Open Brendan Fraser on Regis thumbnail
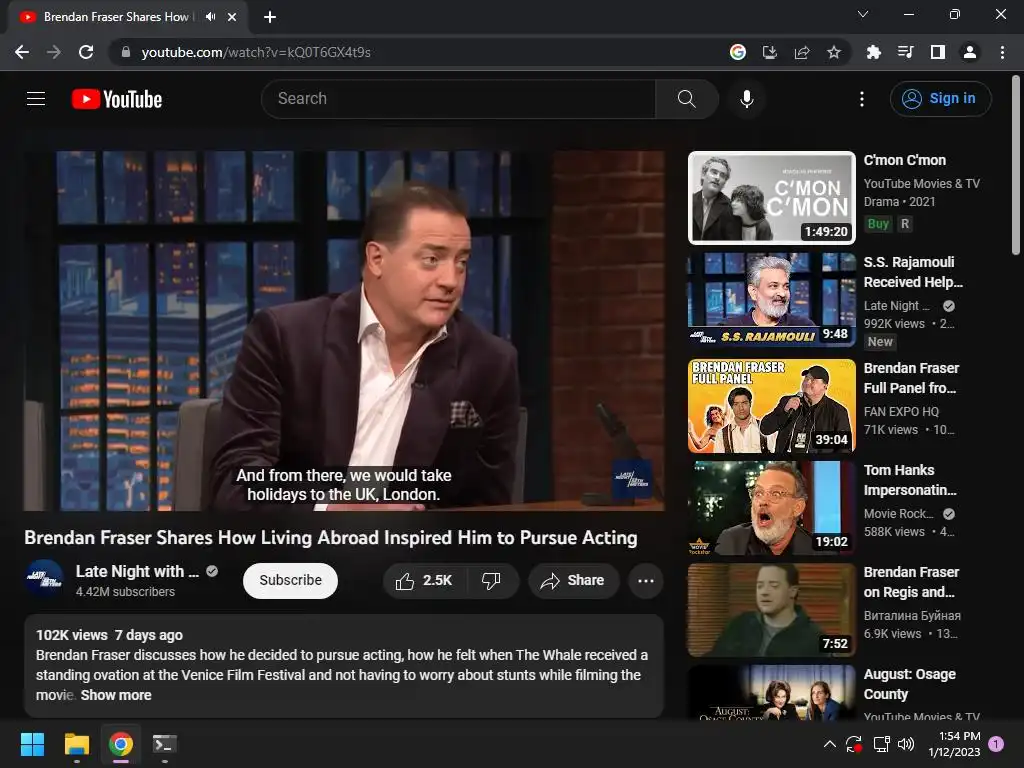Screen dimensions: 1024x768 pyautogui.click(x=771, y=610)
